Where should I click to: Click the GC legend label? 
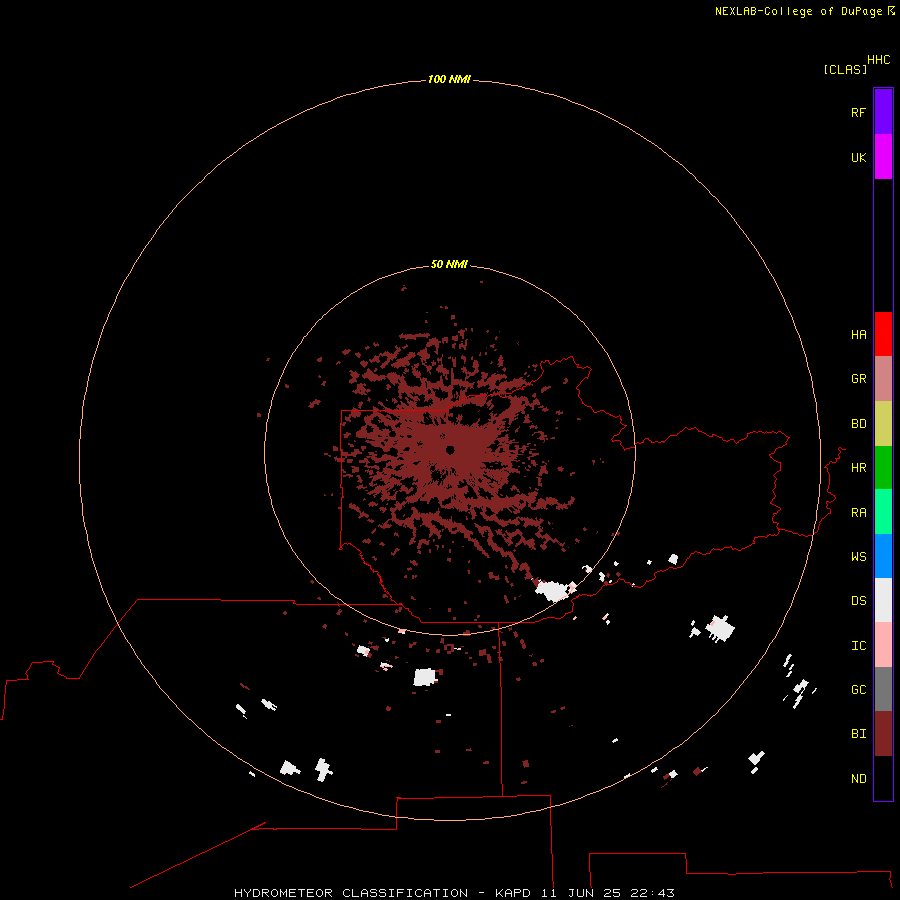pyautogui.click(x=858, y=690)
